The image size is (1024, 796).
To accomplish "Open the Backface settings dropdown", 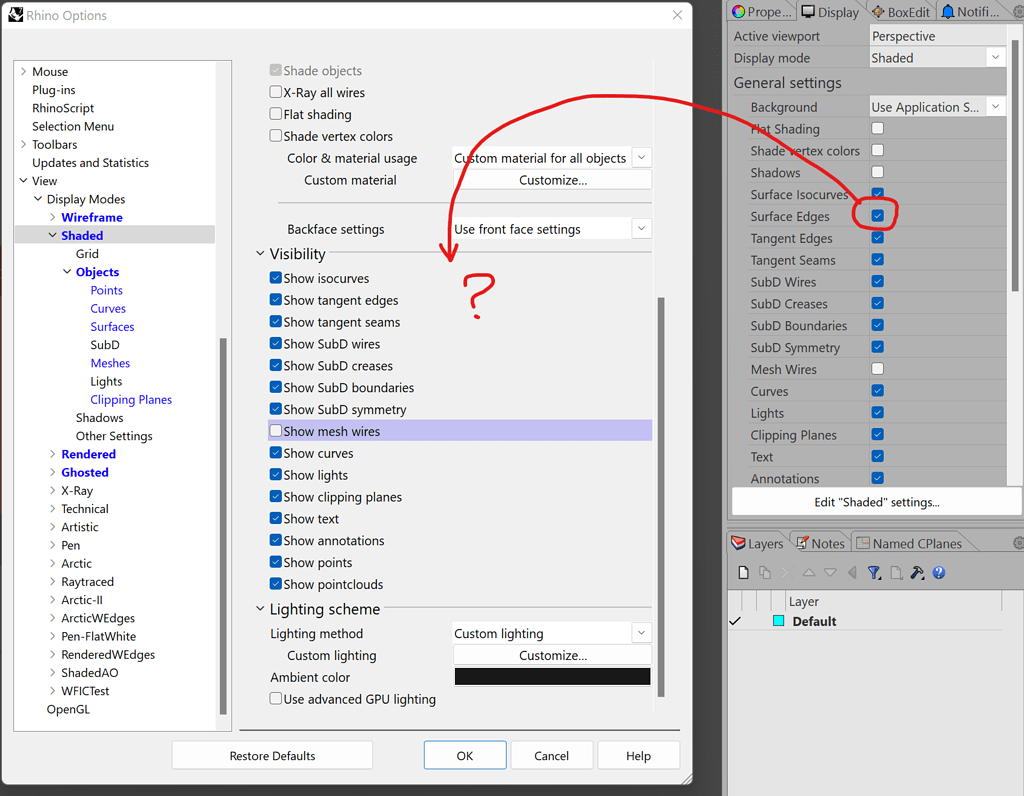I will (x=641, y=228).
